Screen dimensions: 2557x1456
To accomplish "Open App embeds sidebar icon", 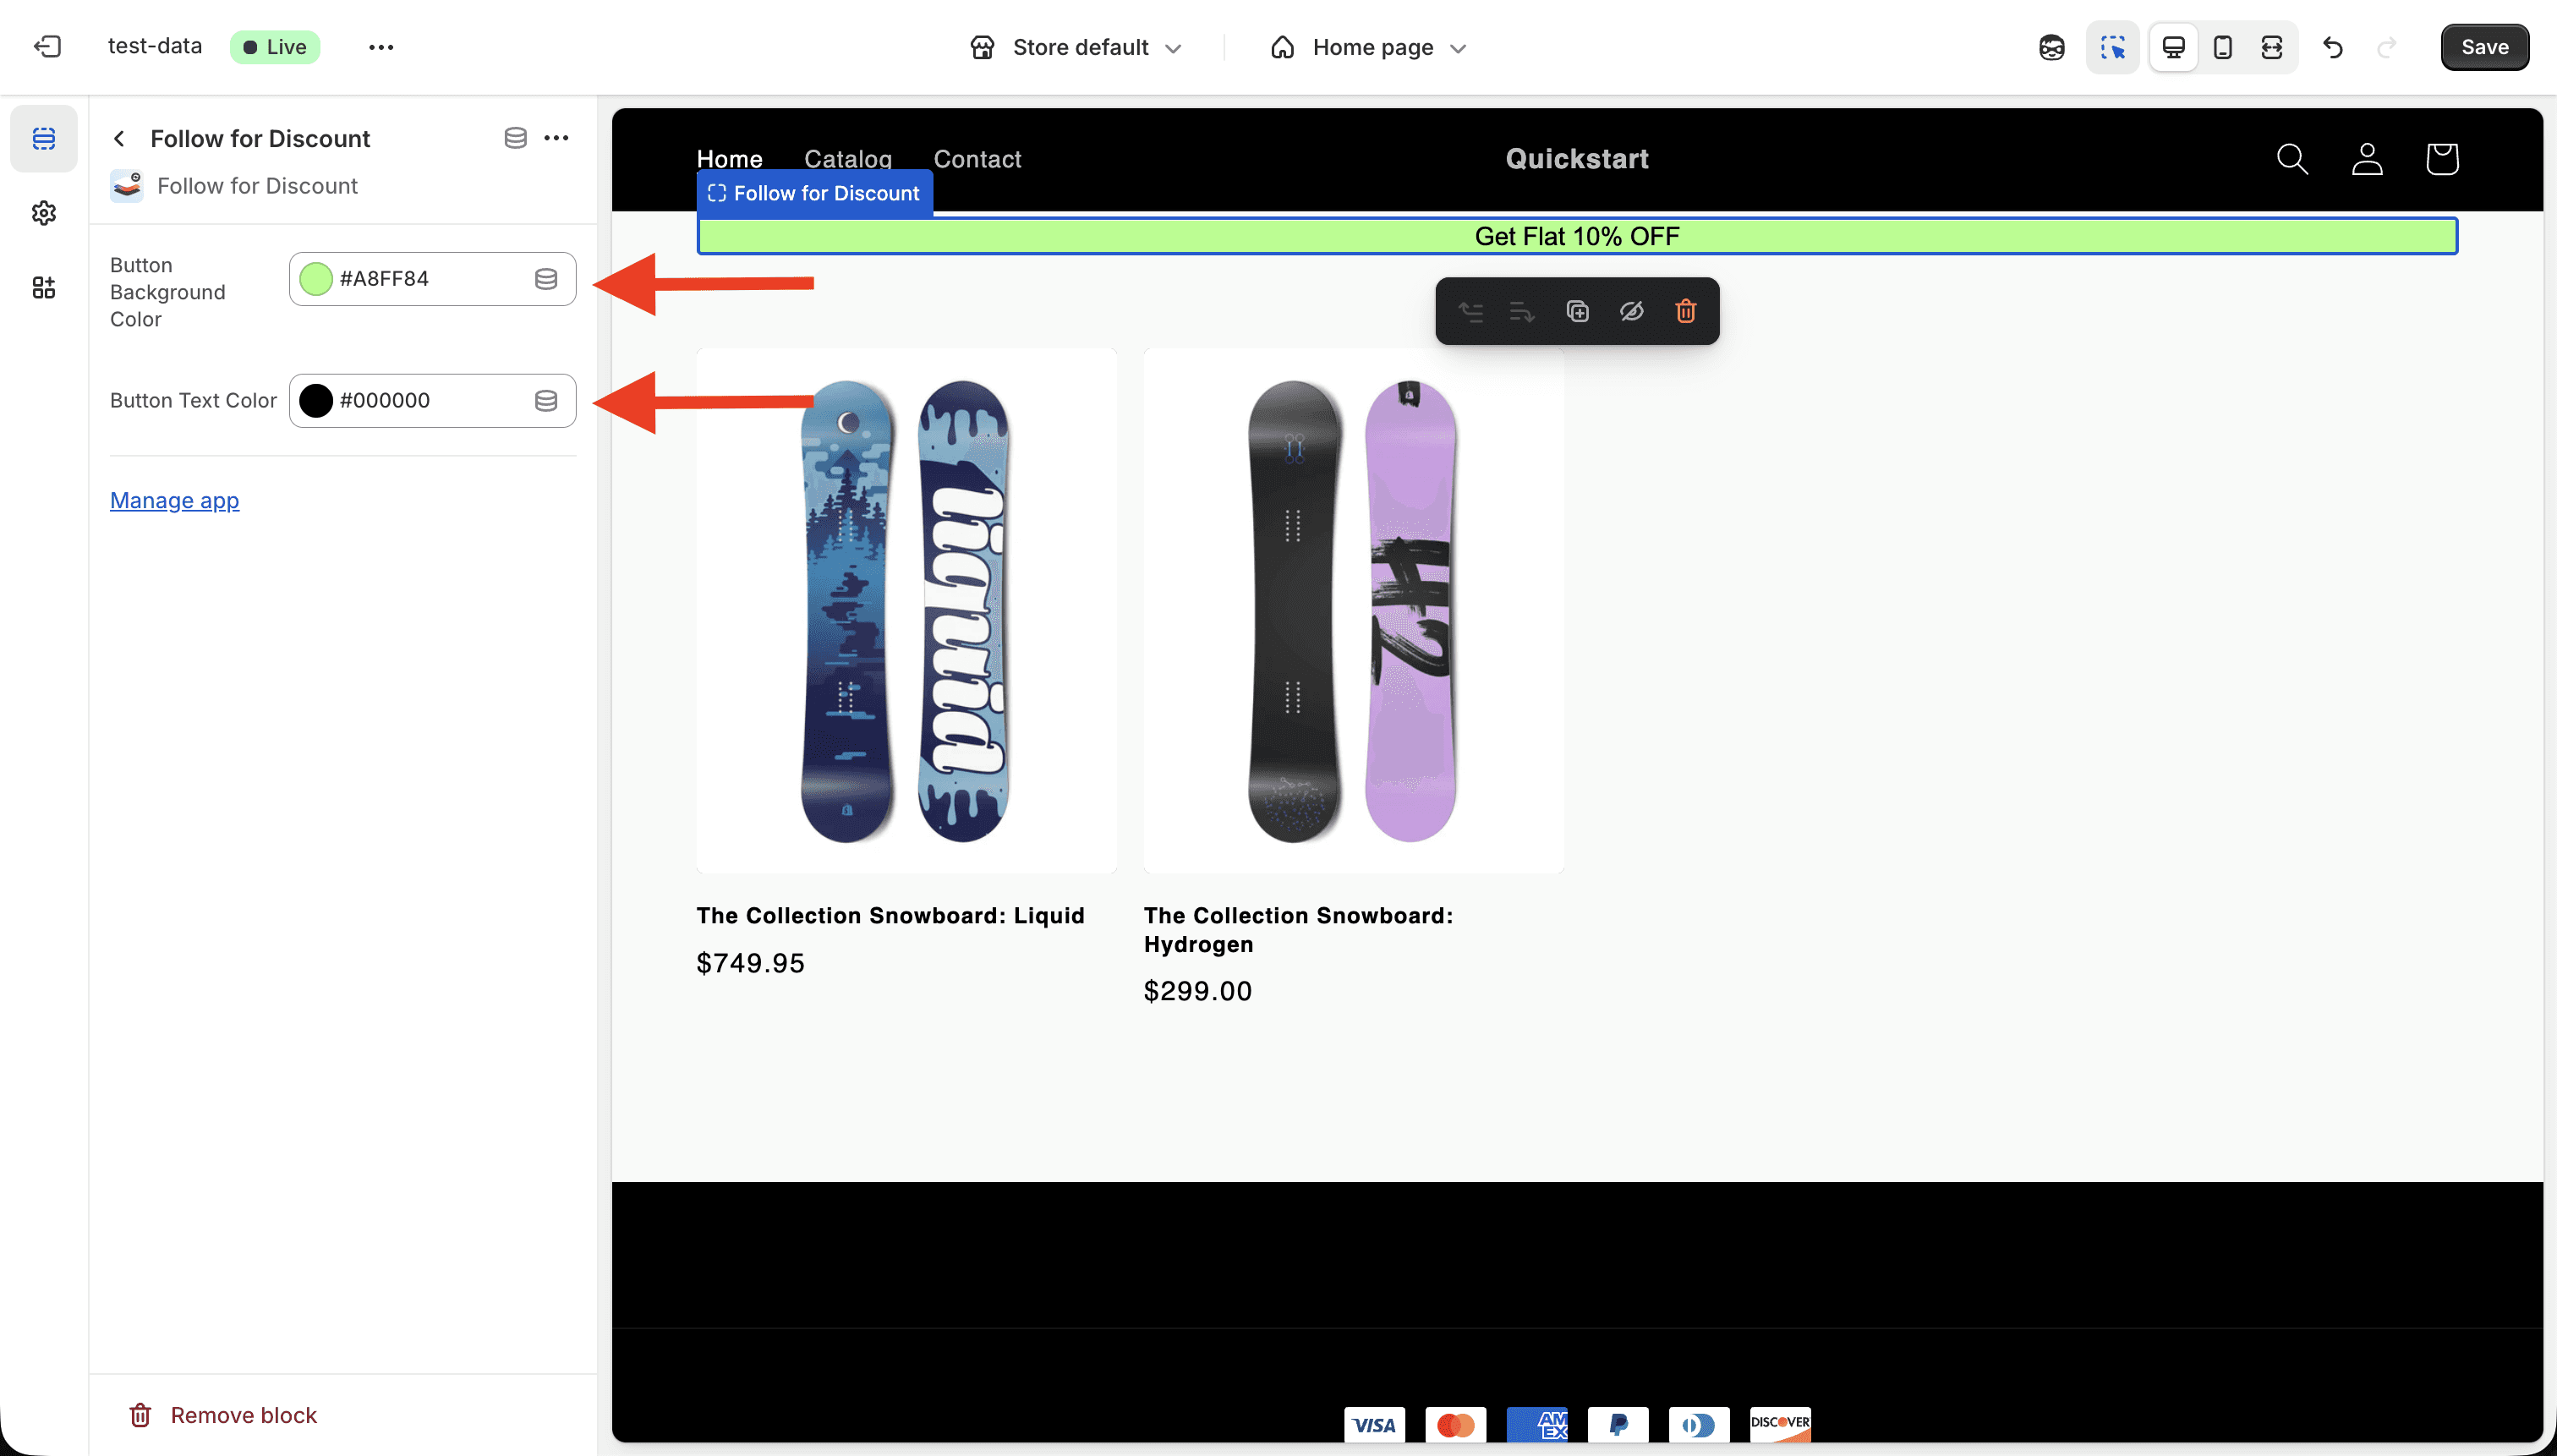I will tap(44, 288).
